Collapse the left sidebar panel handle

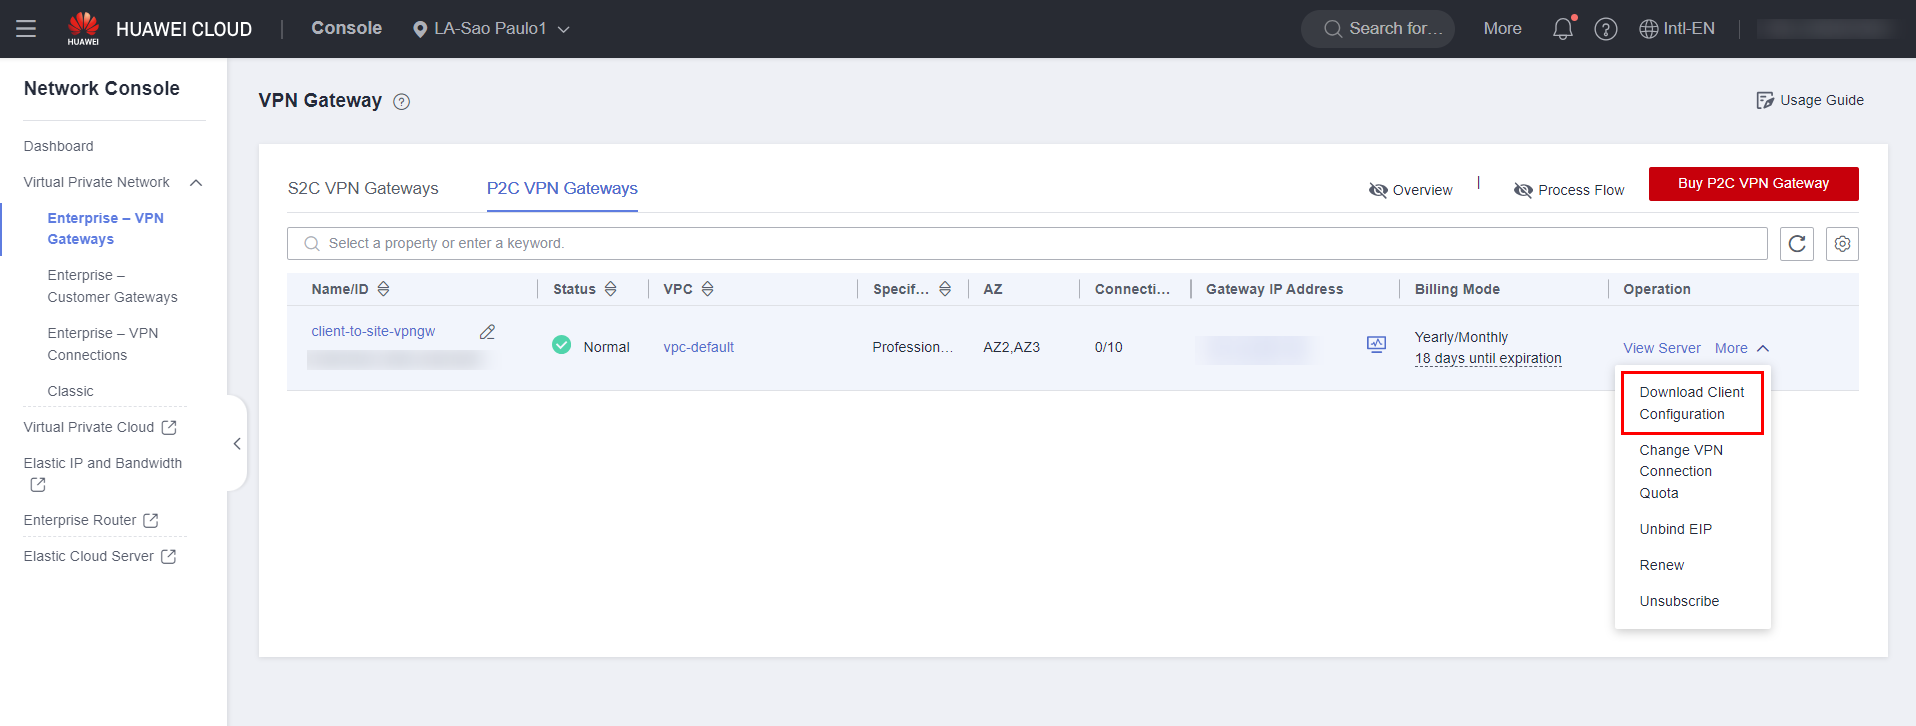(x=237, y=444)
